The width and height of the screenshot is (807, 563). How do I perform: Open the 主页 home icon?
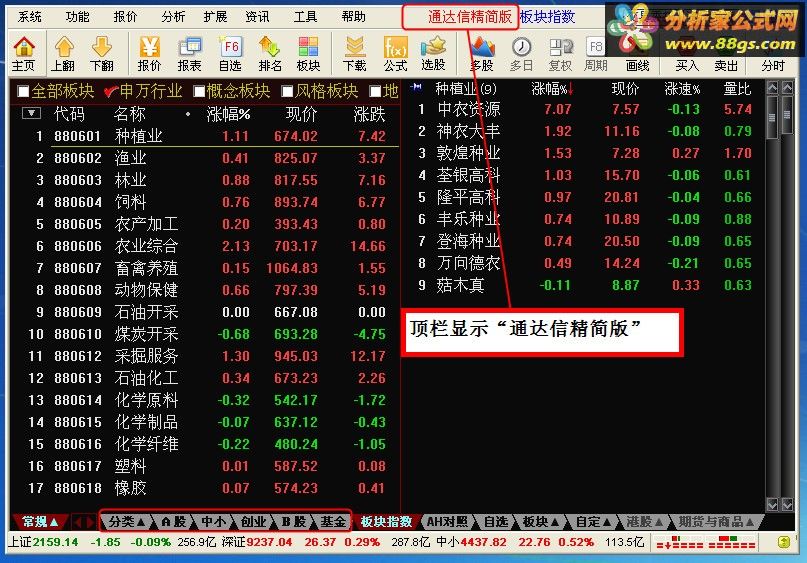point(24,53)
